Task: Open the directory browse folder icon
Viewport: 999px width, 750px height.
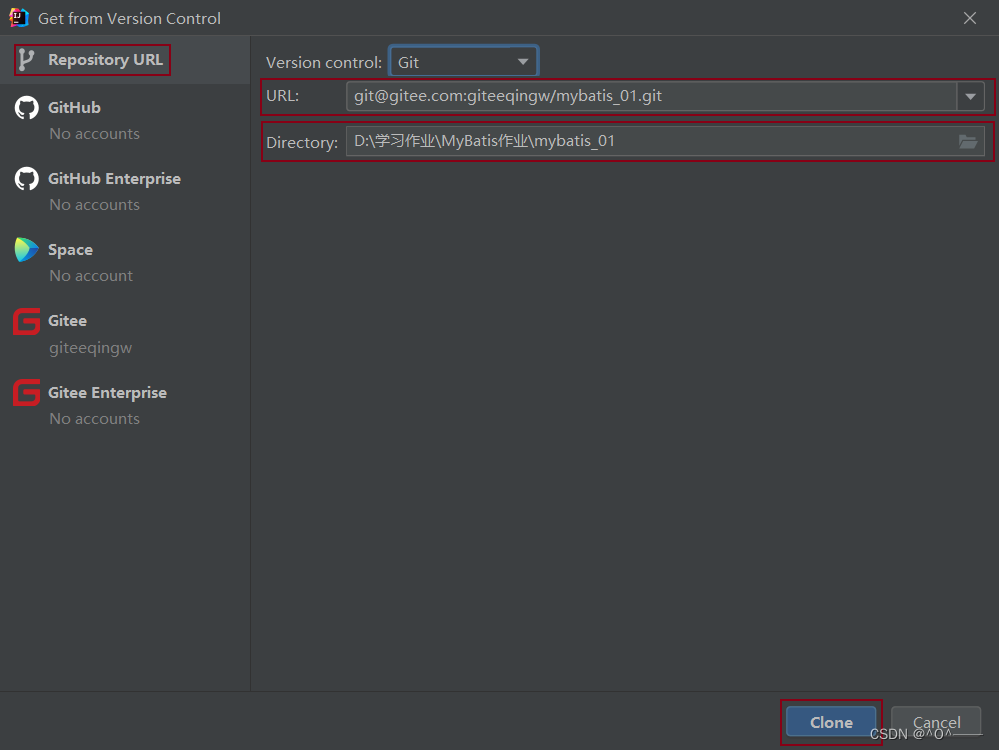Action: [x=967, y=142]
